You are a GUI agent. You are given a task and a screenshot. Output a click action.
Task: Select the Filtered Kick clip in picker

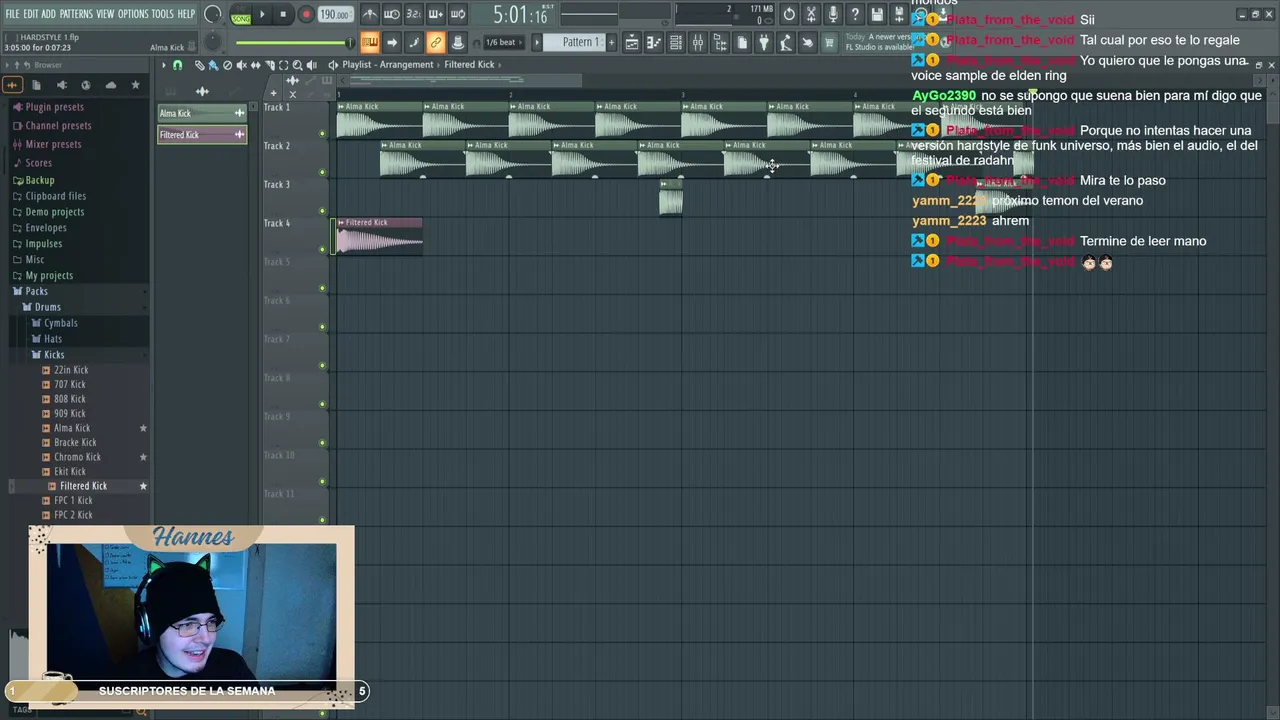pyautogui.click(x=202, y=135)
